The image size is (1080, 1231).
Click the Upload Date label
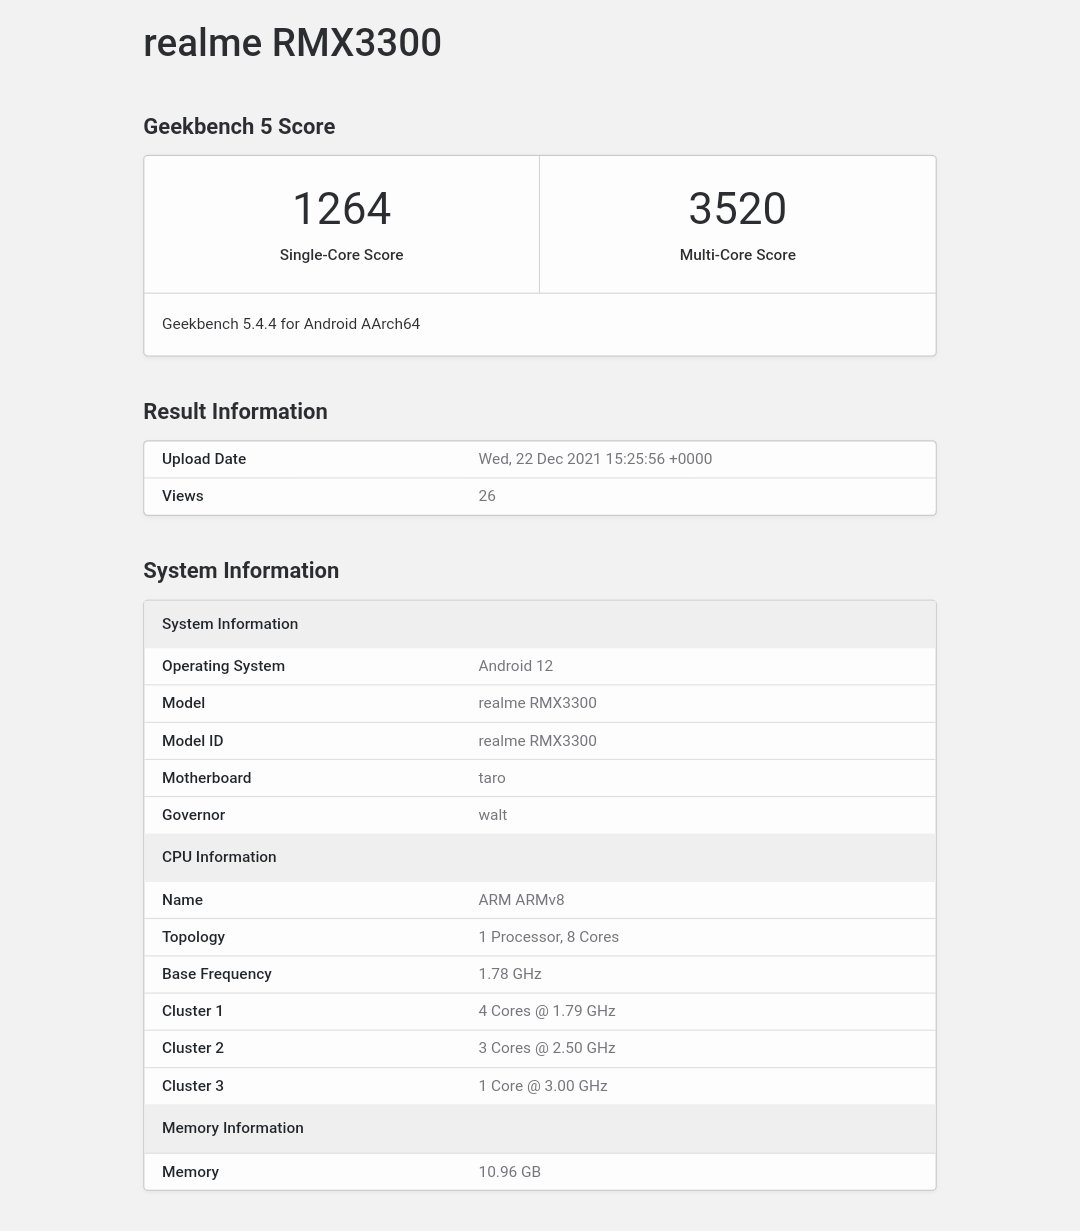click(x=204, y=459)
